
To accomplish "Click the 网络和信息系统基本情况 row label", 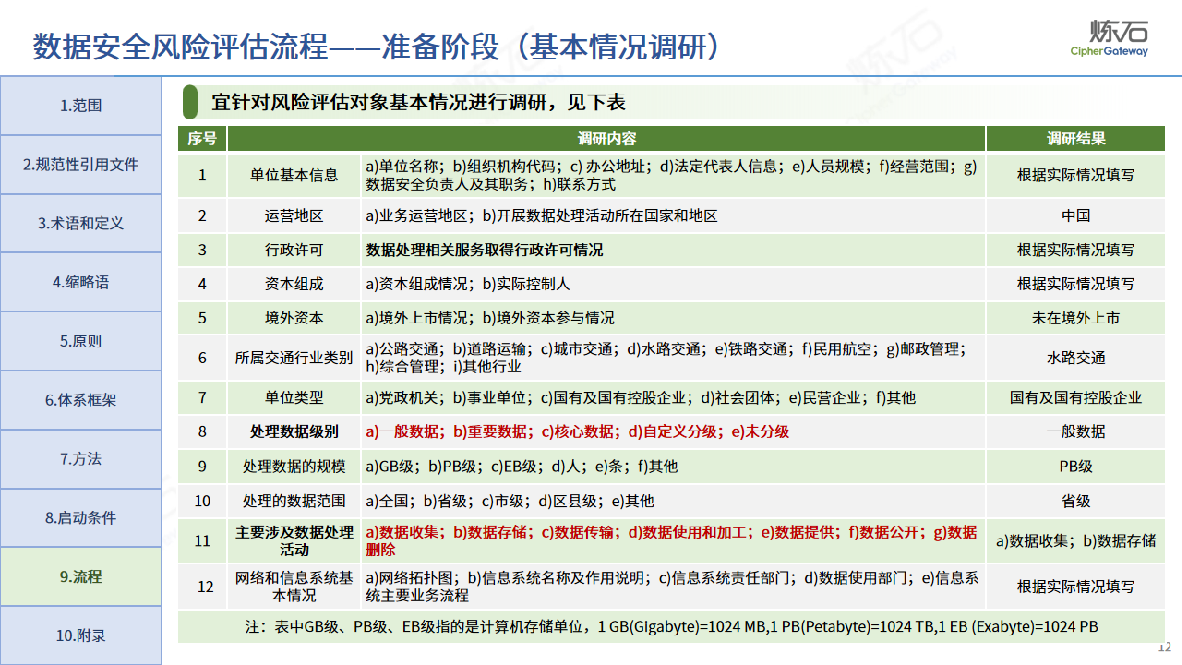I will click(x=294, y=587).
